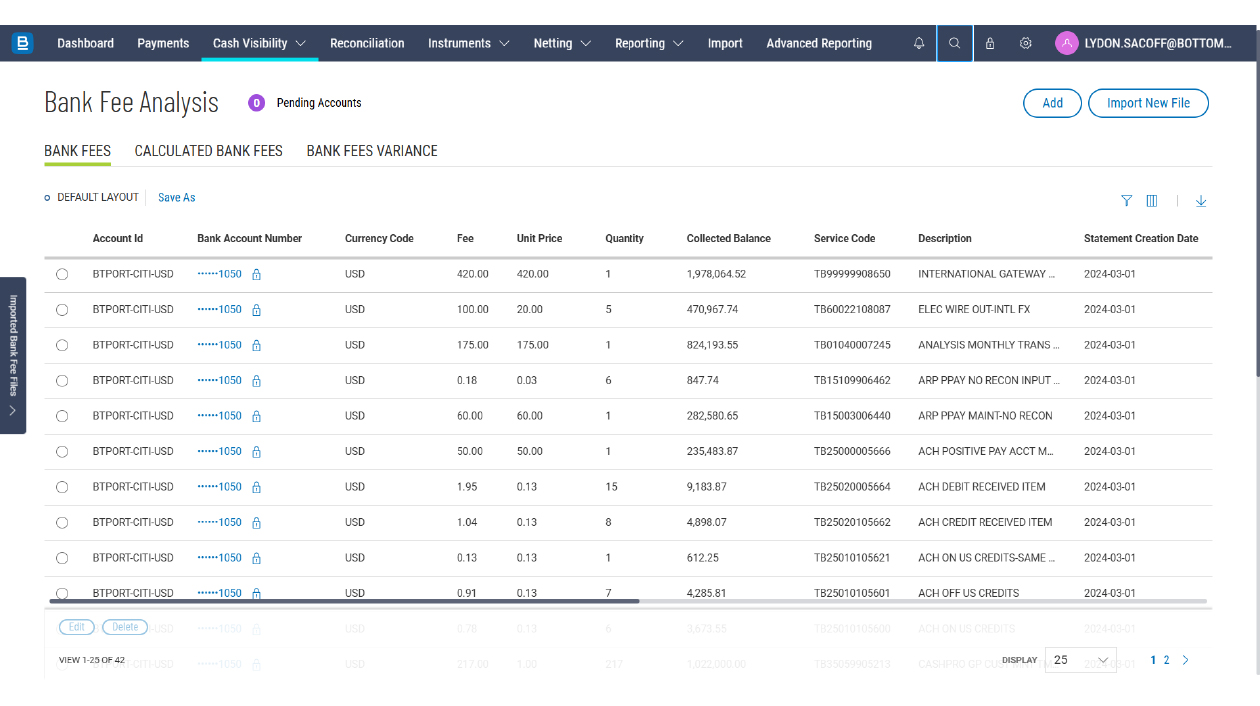Open the column chooser icon
This screenshot has height=706, width=1260.
pyautogui.click(x=1152, y=201)
